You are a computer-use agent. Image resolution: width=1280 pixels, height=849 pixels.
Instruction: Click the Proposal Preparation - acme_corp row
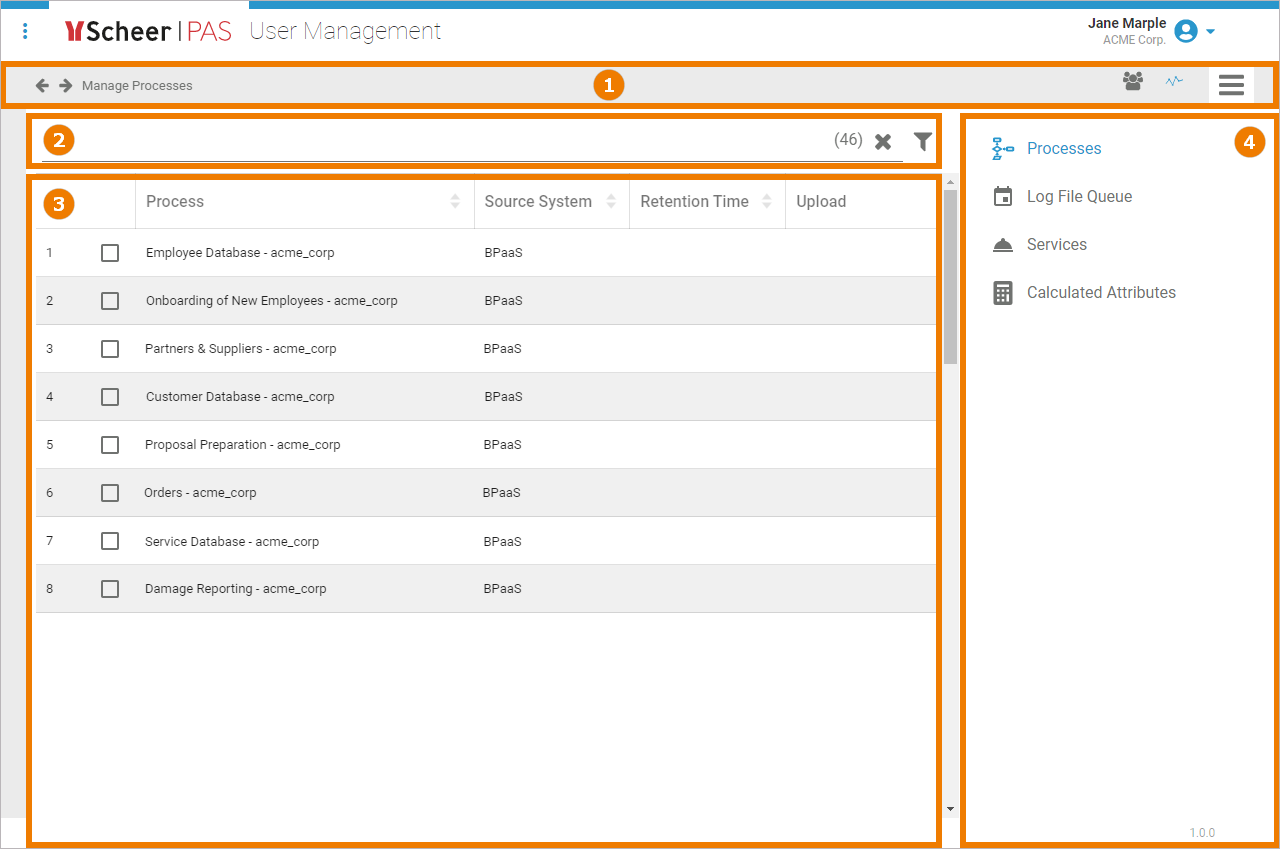click(243, 445)
